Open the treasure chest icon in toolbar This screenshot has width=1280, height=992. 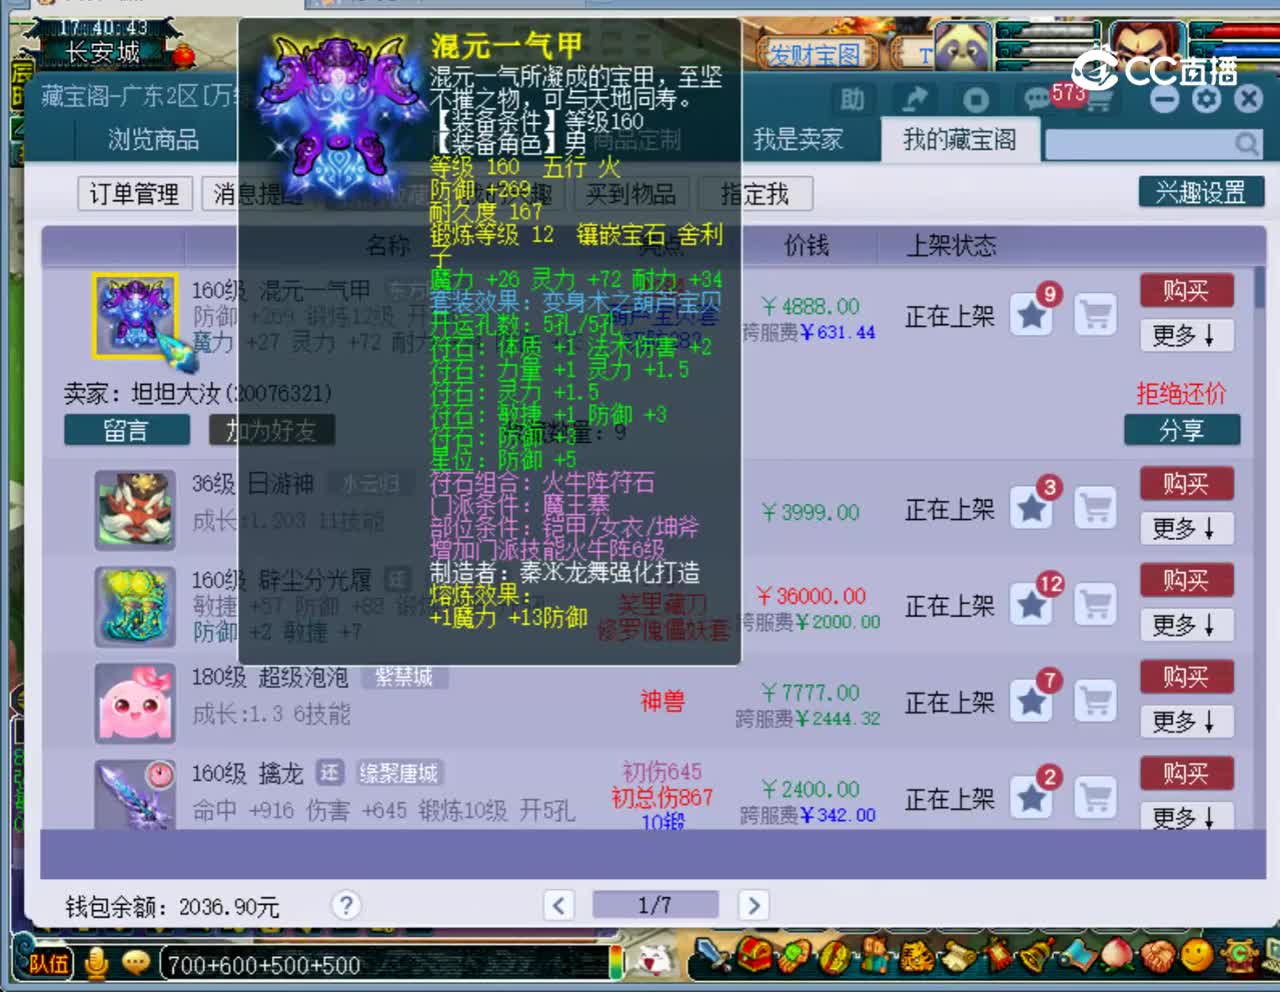[x=756, y=955]
